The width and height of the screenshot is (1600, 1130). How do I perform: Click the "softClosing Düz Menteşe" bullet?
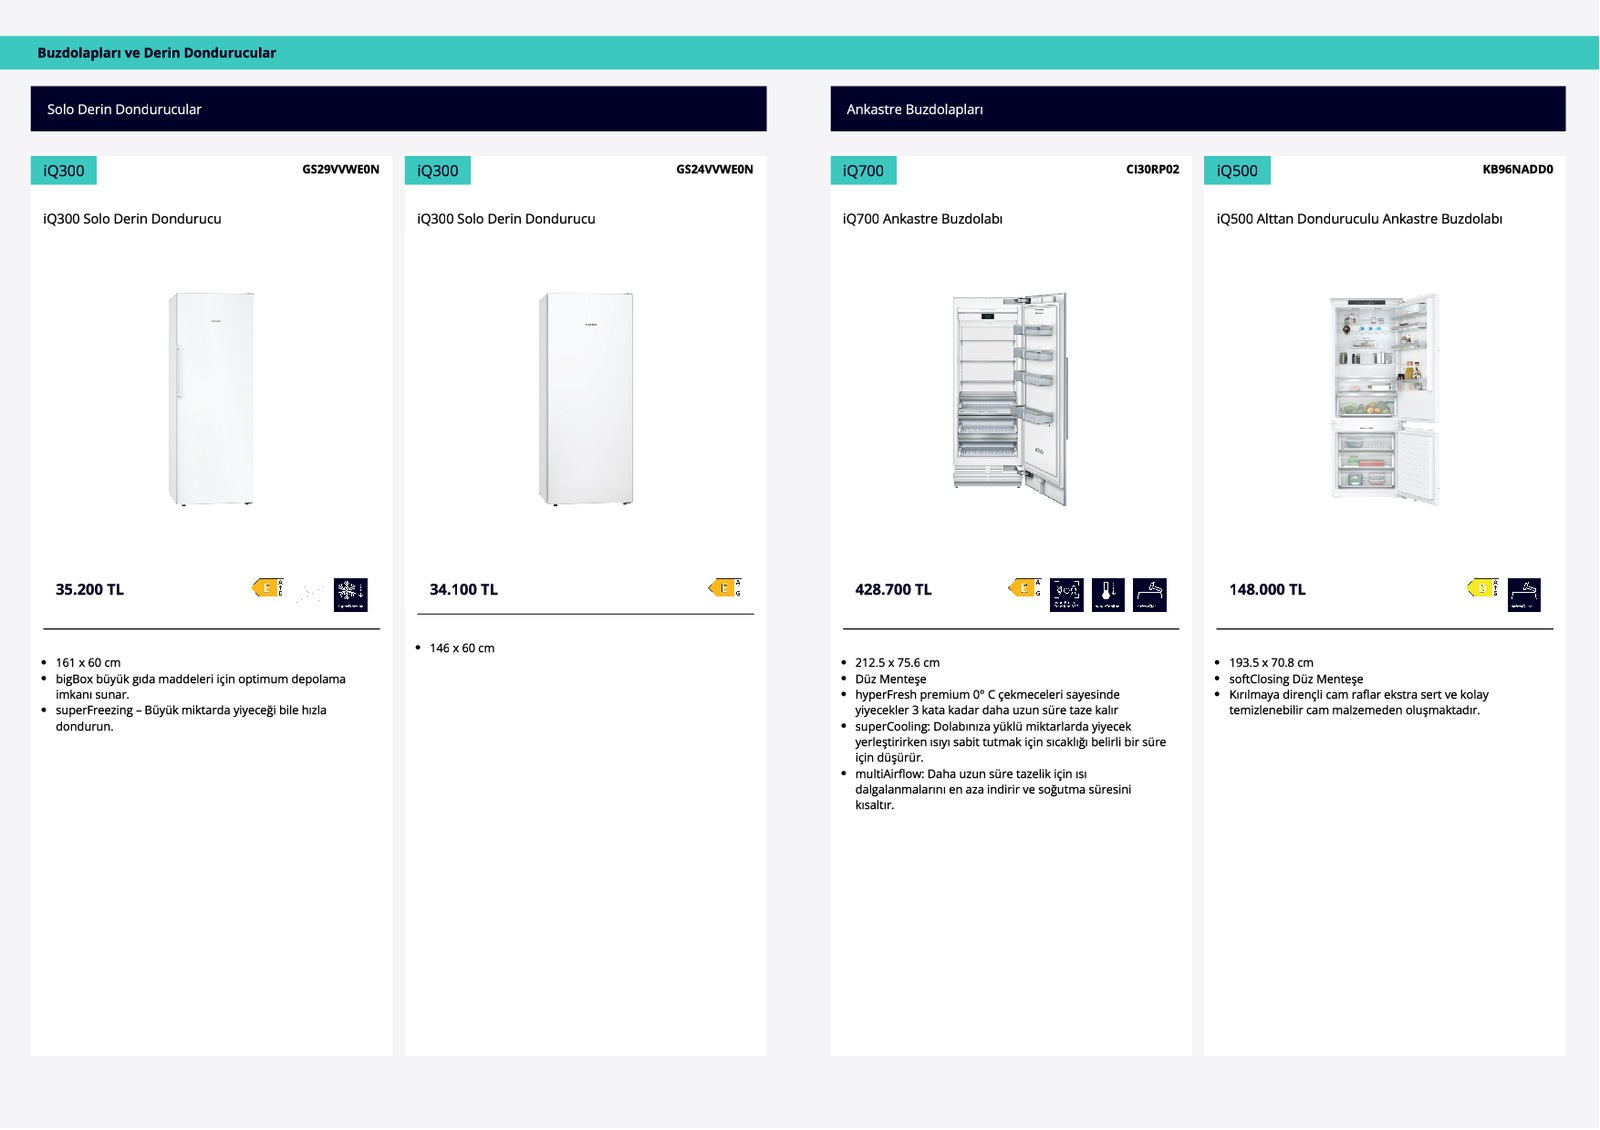click(x=1296, y=679)
